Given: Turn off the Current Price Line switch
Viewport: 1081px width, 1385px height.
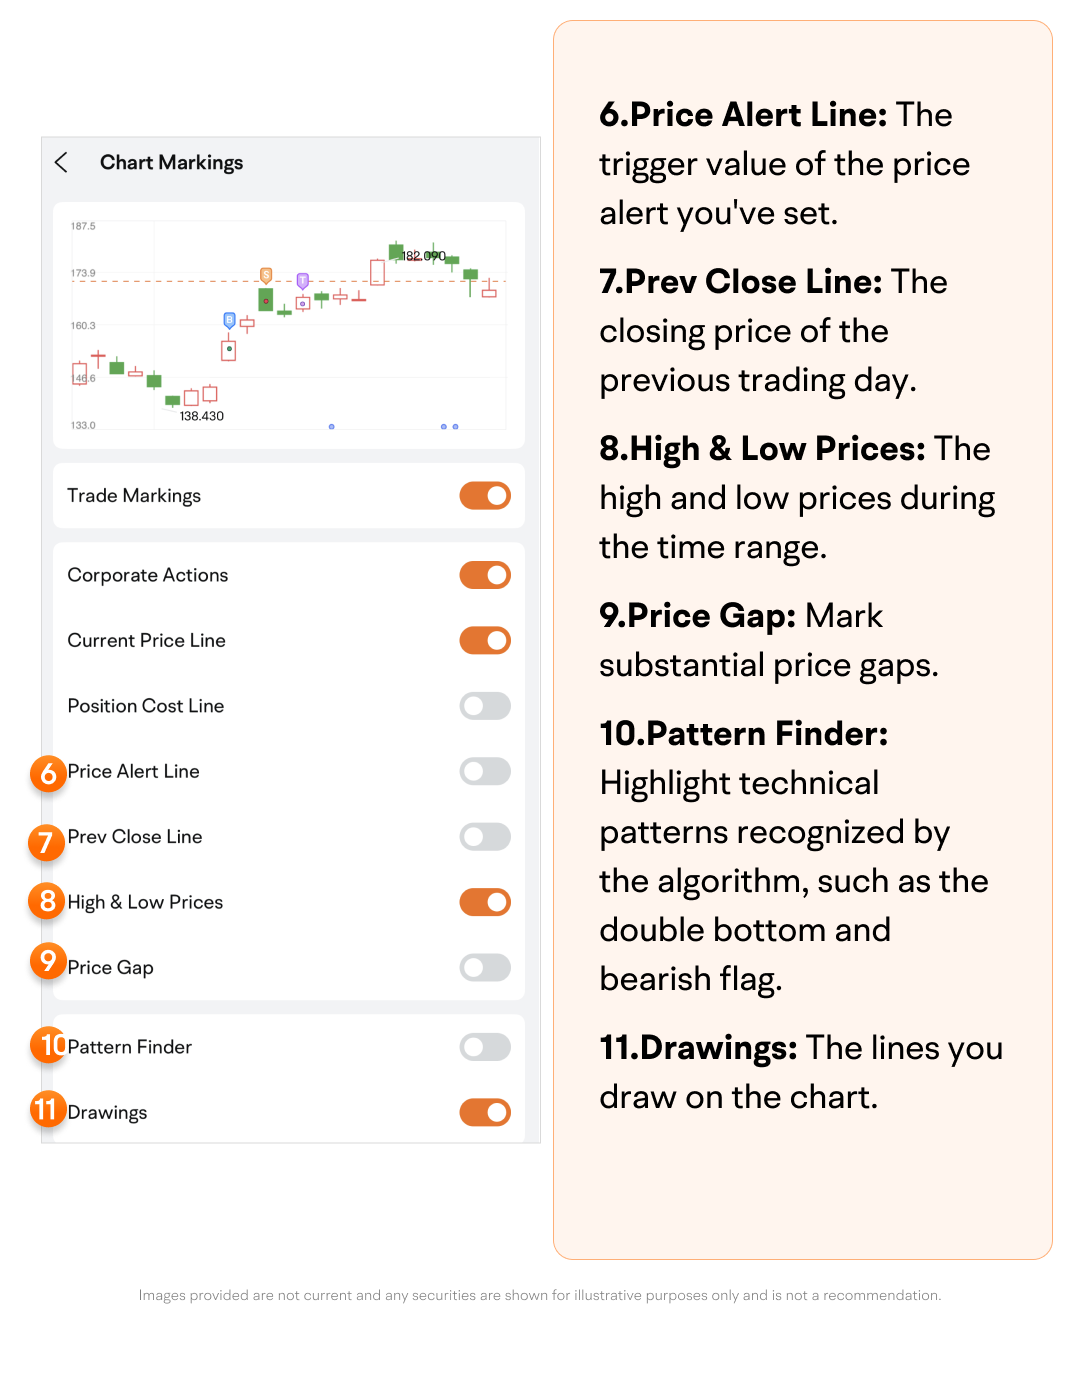Looking at the screenshot, I should (x=485, y=641).
